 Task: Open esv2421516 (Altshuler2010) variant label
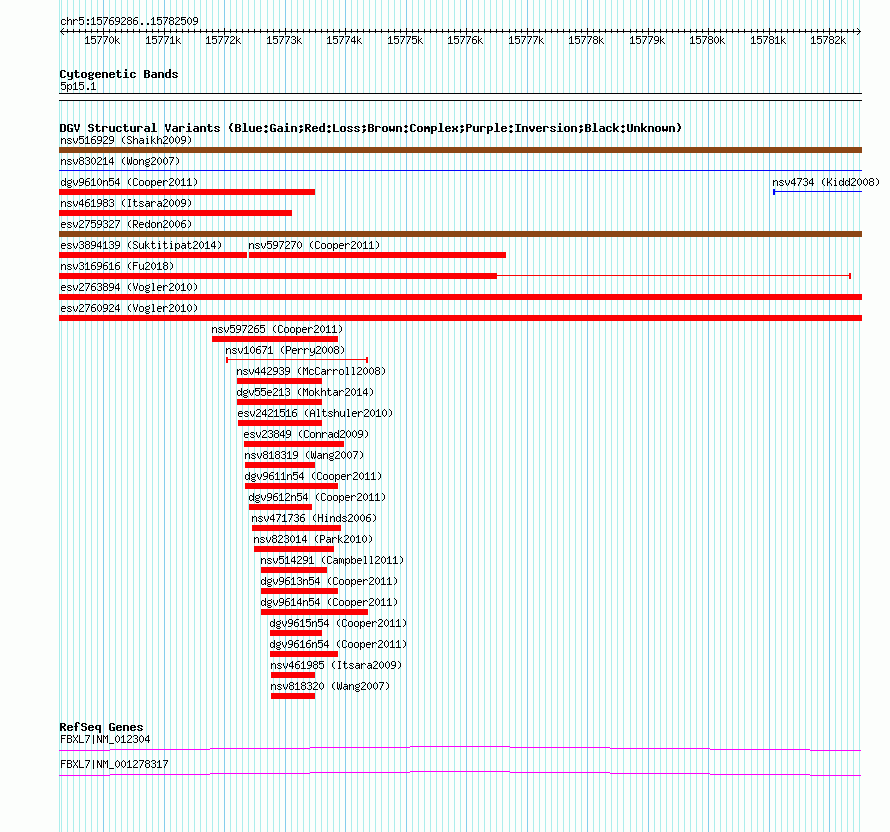(x=315, y=413)
